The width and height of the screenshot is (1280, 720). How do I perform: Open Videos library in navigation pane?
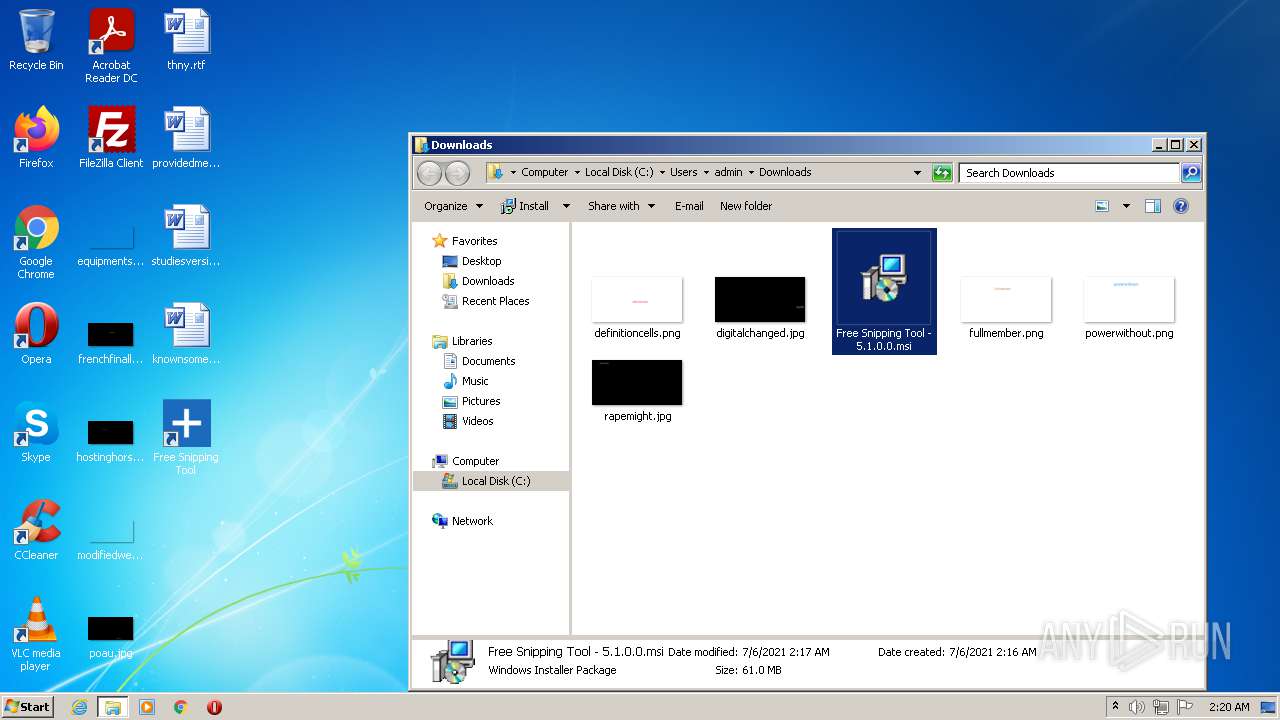[468, 421]
